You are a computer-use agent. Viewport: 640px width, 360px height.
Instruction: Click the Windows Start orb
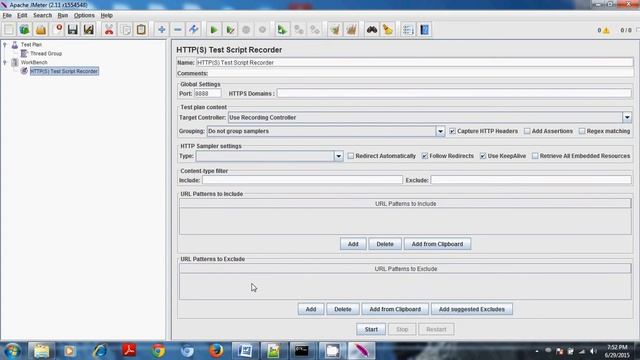(x=13, y=351)
